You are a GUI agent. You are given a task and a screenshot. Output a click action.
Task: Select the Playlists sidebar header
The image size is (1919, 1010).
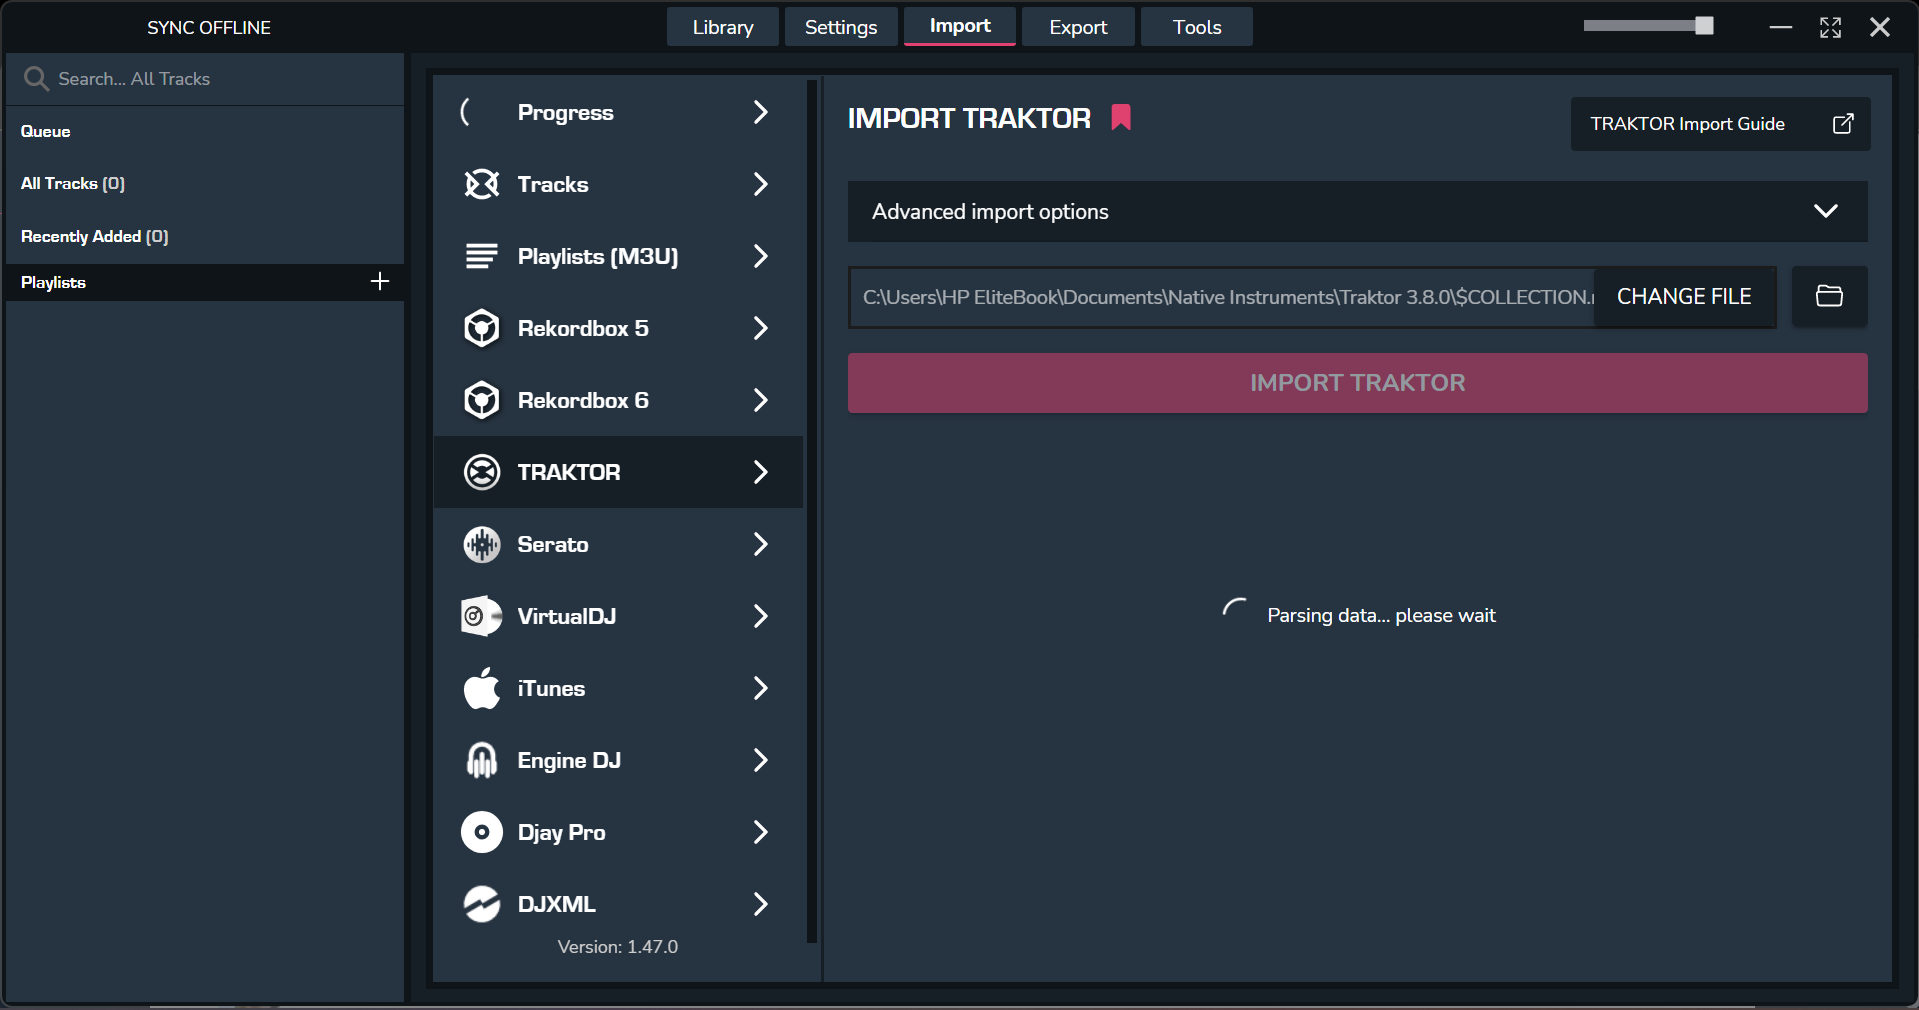pyautogui.click(x=205, y=282)
